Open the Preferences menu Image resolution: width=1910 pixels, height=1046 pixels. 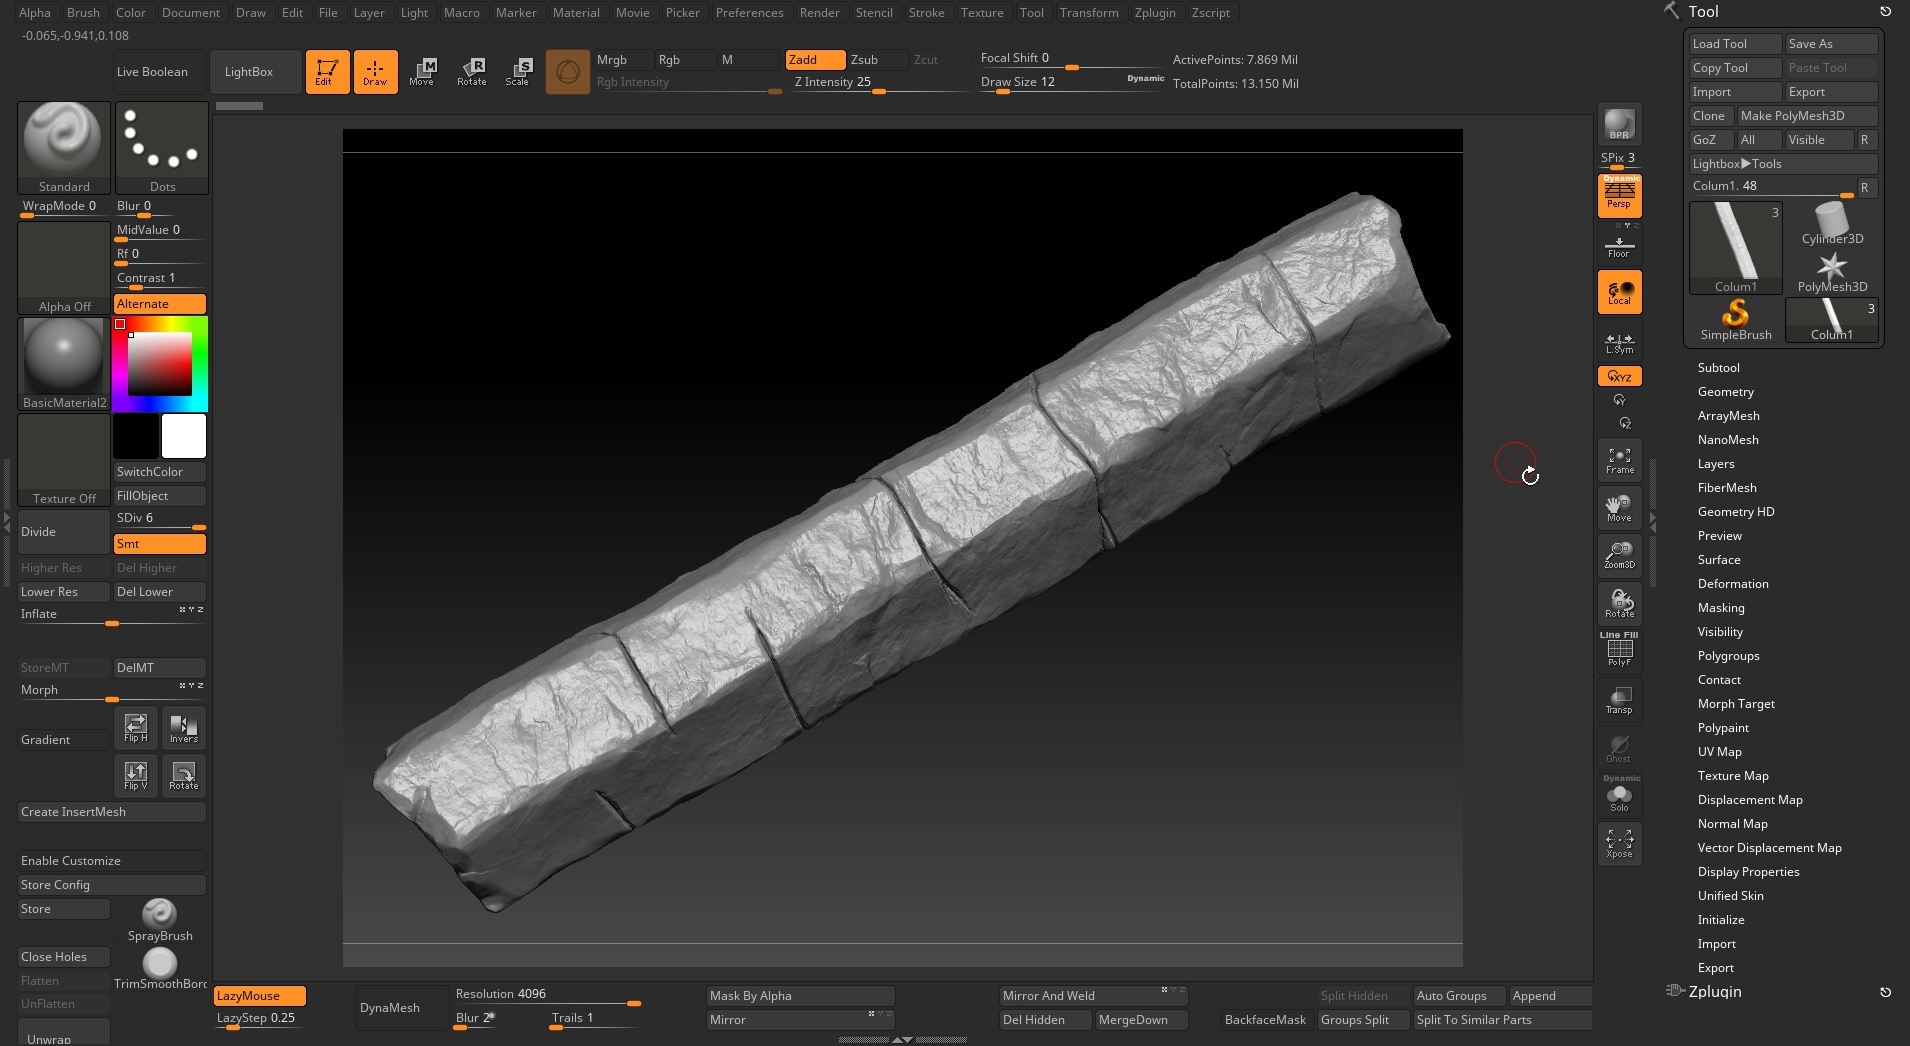749,13
